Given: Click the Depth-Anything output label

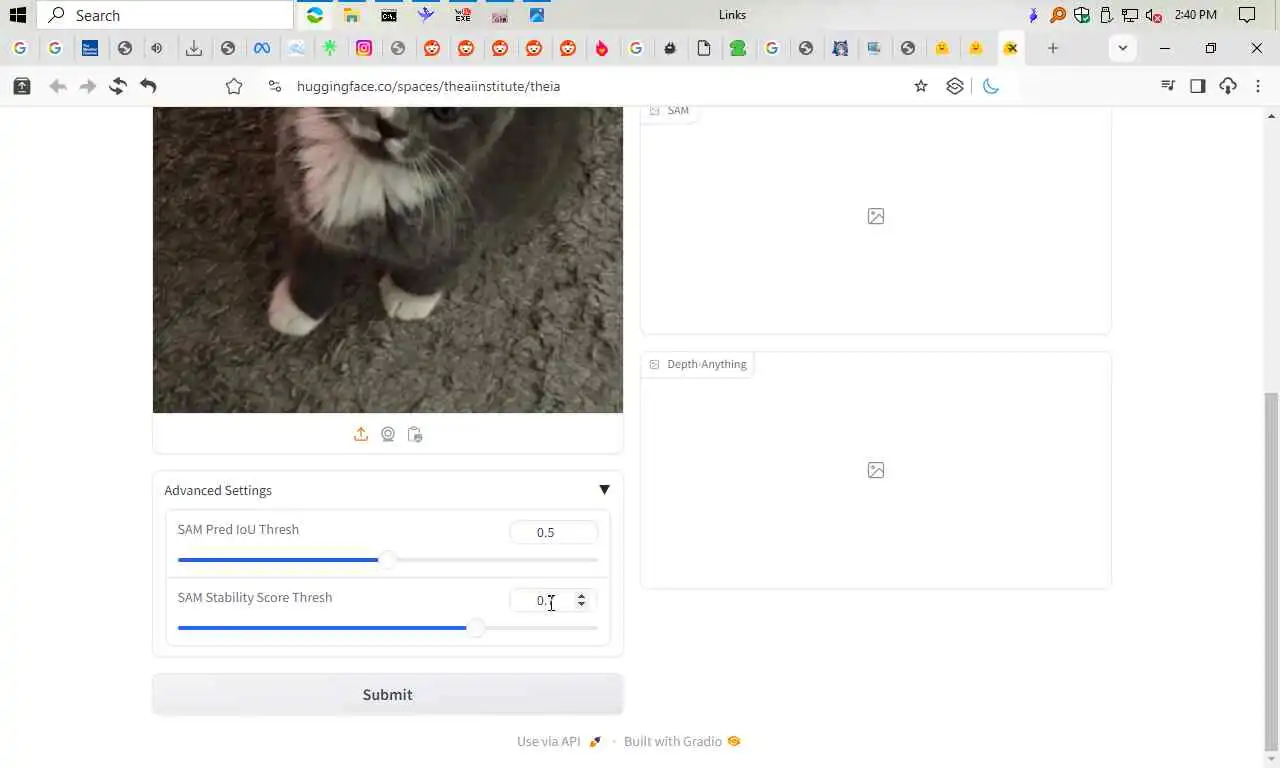Looking at the screenshot, I should [698, 364].
